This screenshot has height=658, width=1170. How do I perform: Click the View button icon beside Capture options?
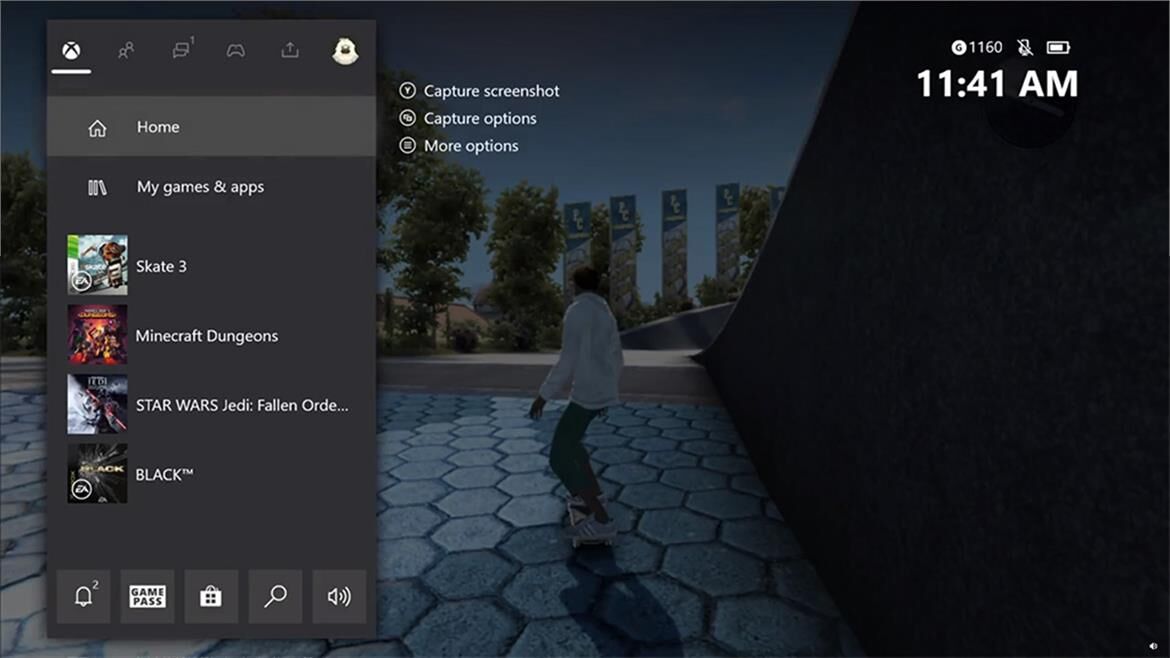coord(407,118)
